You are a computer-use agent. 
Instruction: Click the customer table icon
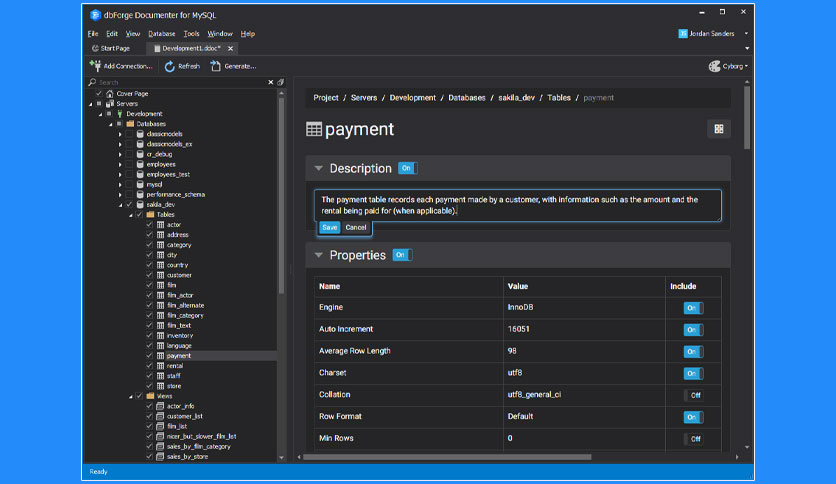tap(160, 275)
